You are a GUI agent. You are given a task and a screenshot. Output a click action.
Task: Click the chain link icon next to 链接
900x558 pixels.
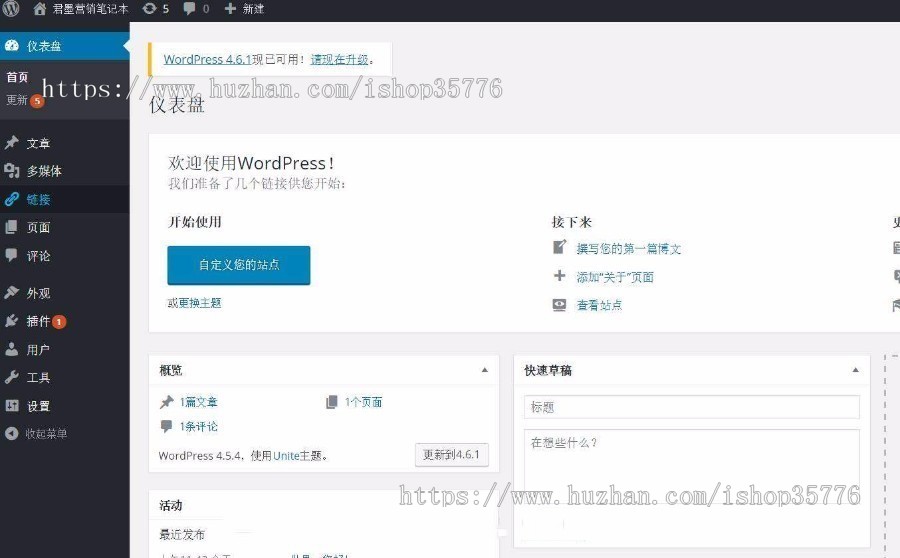(12, 199)
